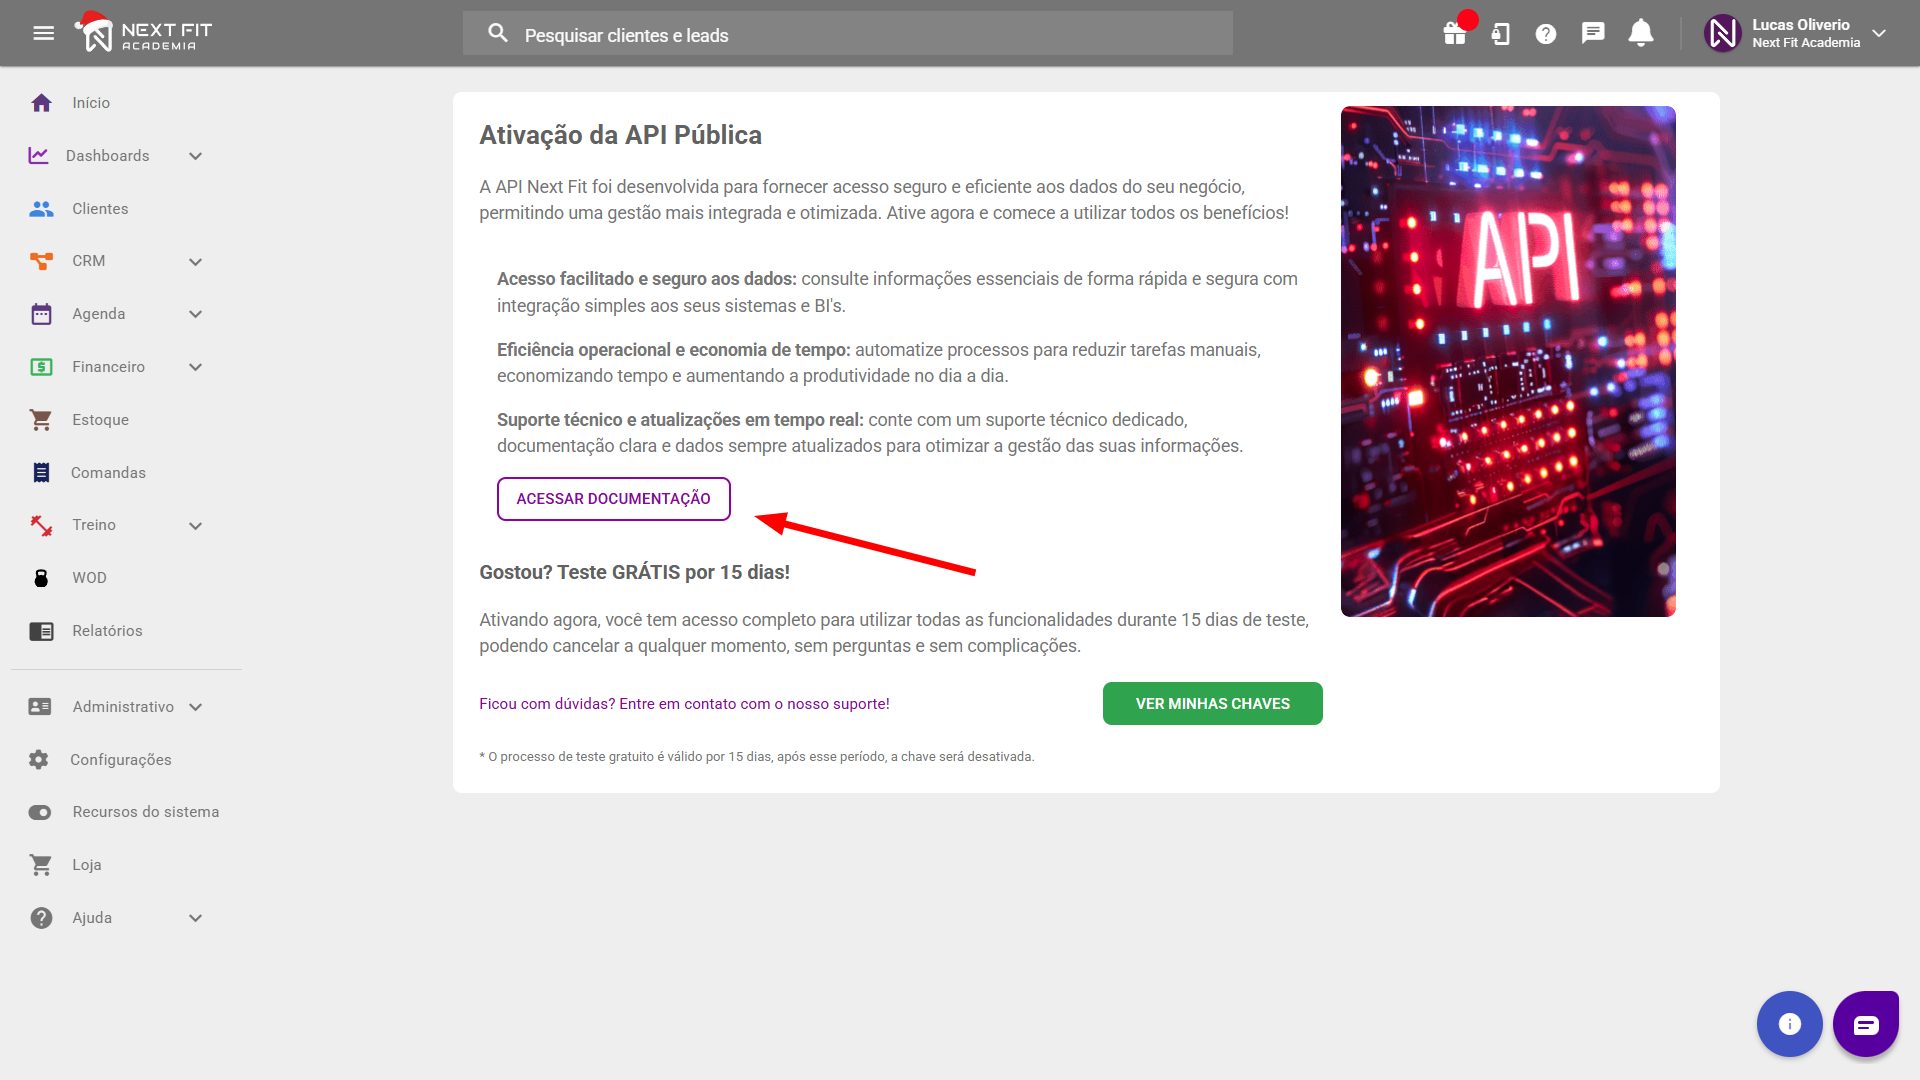1920x1080 pixels.
Task: Click the help question mark icon
Action: tap(1546, 34)
